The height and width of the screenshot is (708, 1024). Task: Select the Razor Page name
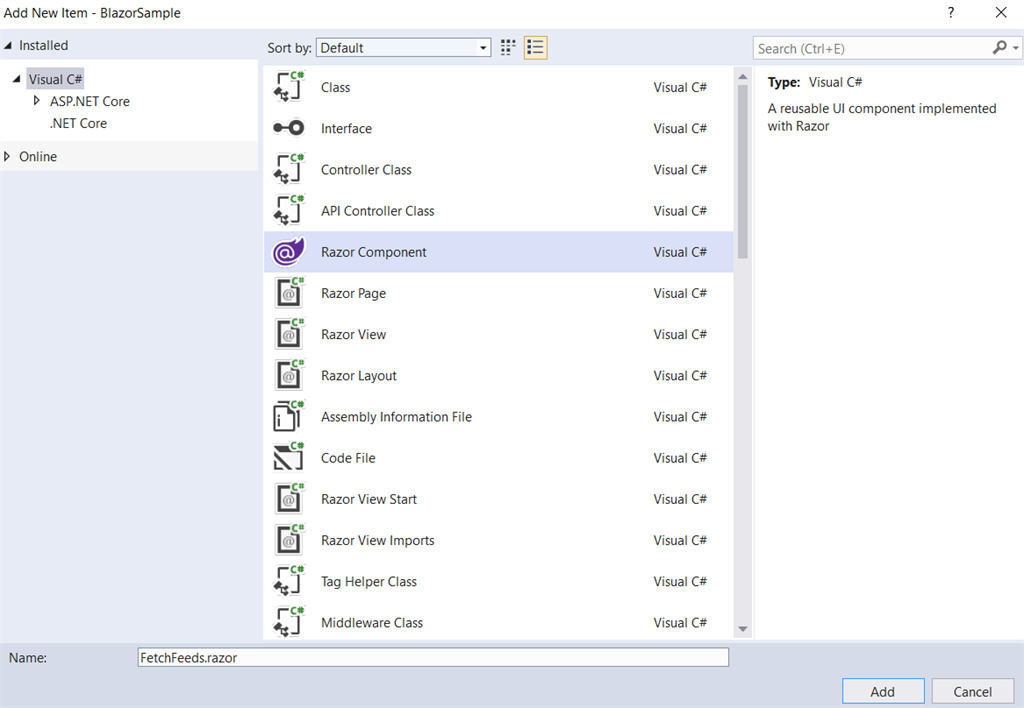click(353, 293)
